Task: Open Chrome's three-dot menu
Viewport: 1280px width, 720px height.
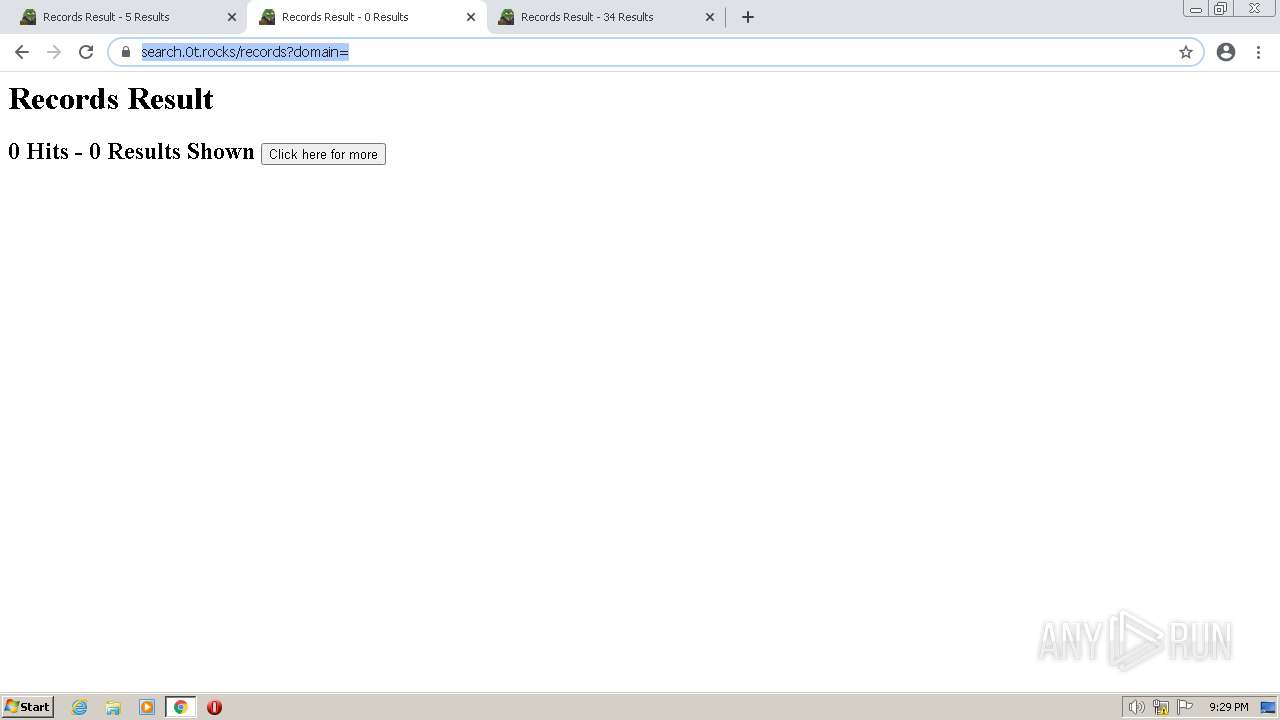Action: click(1258, 52)
